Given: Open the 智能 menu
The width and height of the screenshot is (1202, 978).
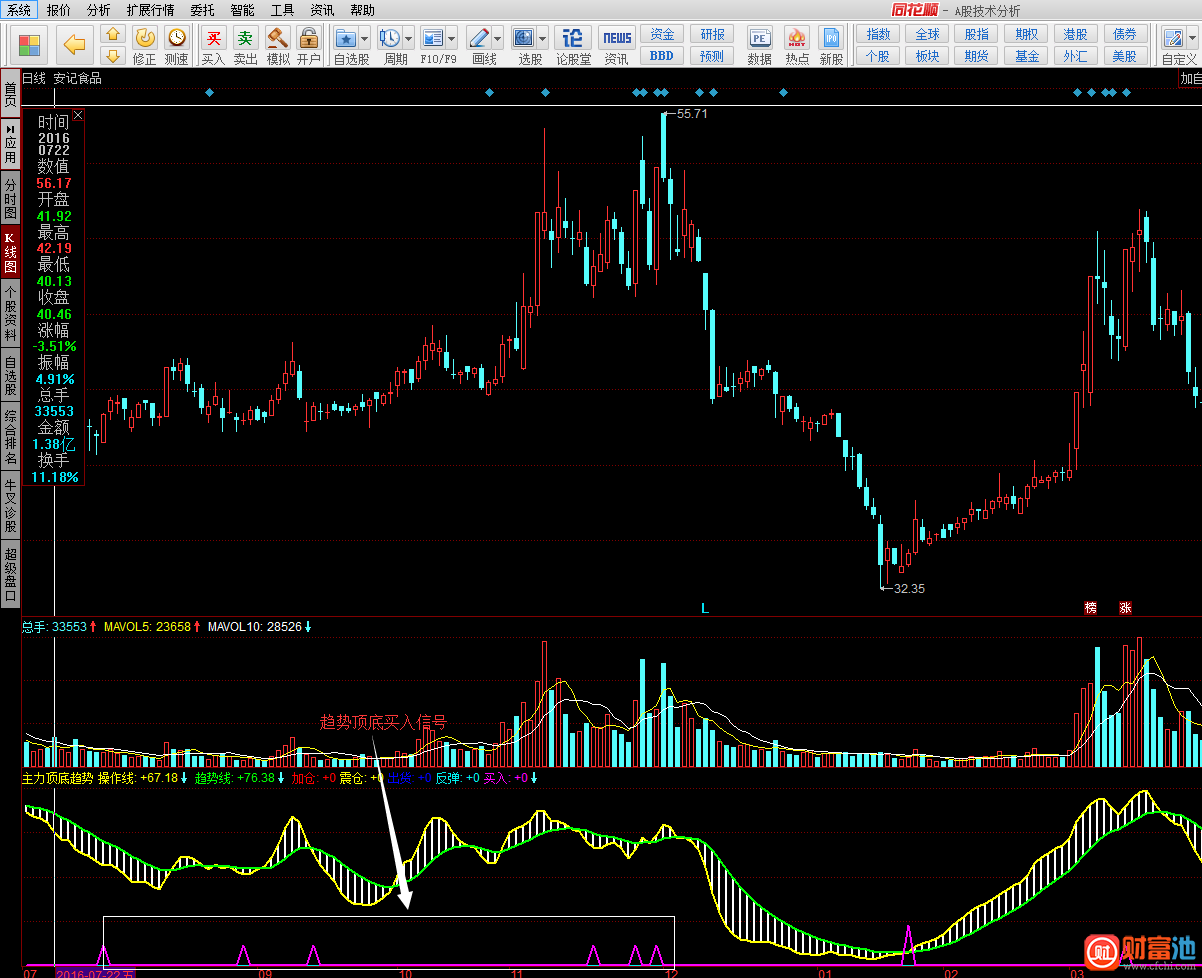Looking at the screenshot, I should (x=242, y=10).
